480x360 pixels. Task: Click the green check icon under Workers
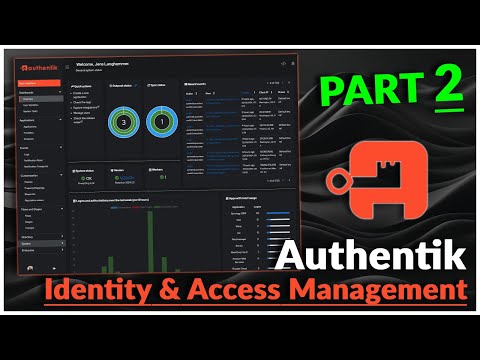[x=161, y=177]
